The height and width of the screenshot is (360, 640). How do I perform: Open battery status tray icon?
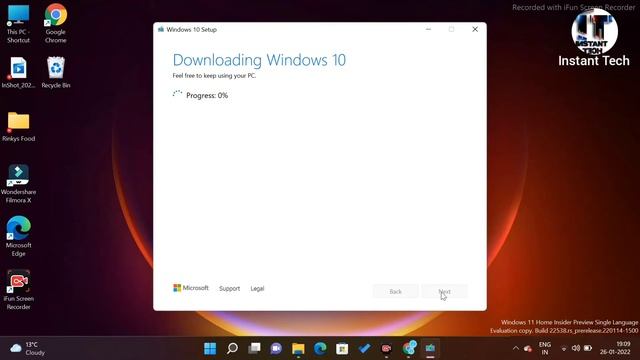(x=588, y=348)
